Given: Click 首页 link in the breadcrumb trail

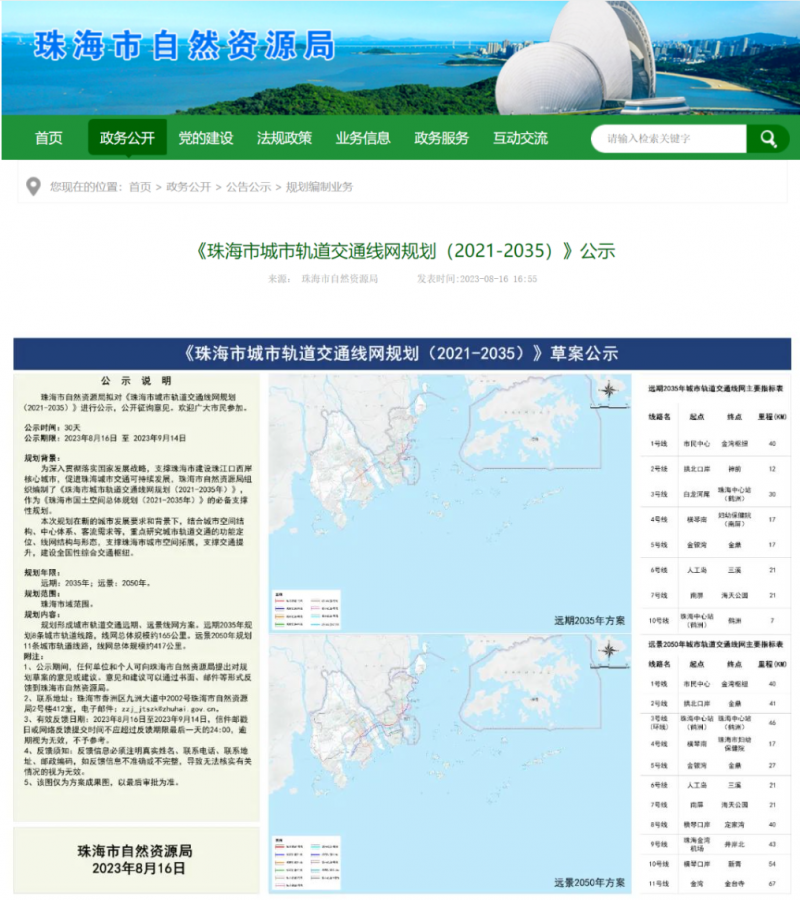Looking at the screenshot, I should coord(140,187).
